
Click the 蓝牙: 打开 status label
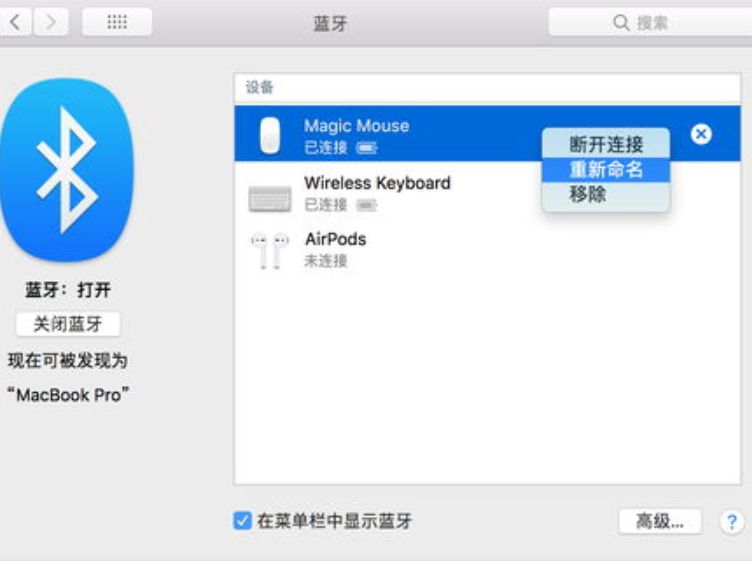[68, 290]
